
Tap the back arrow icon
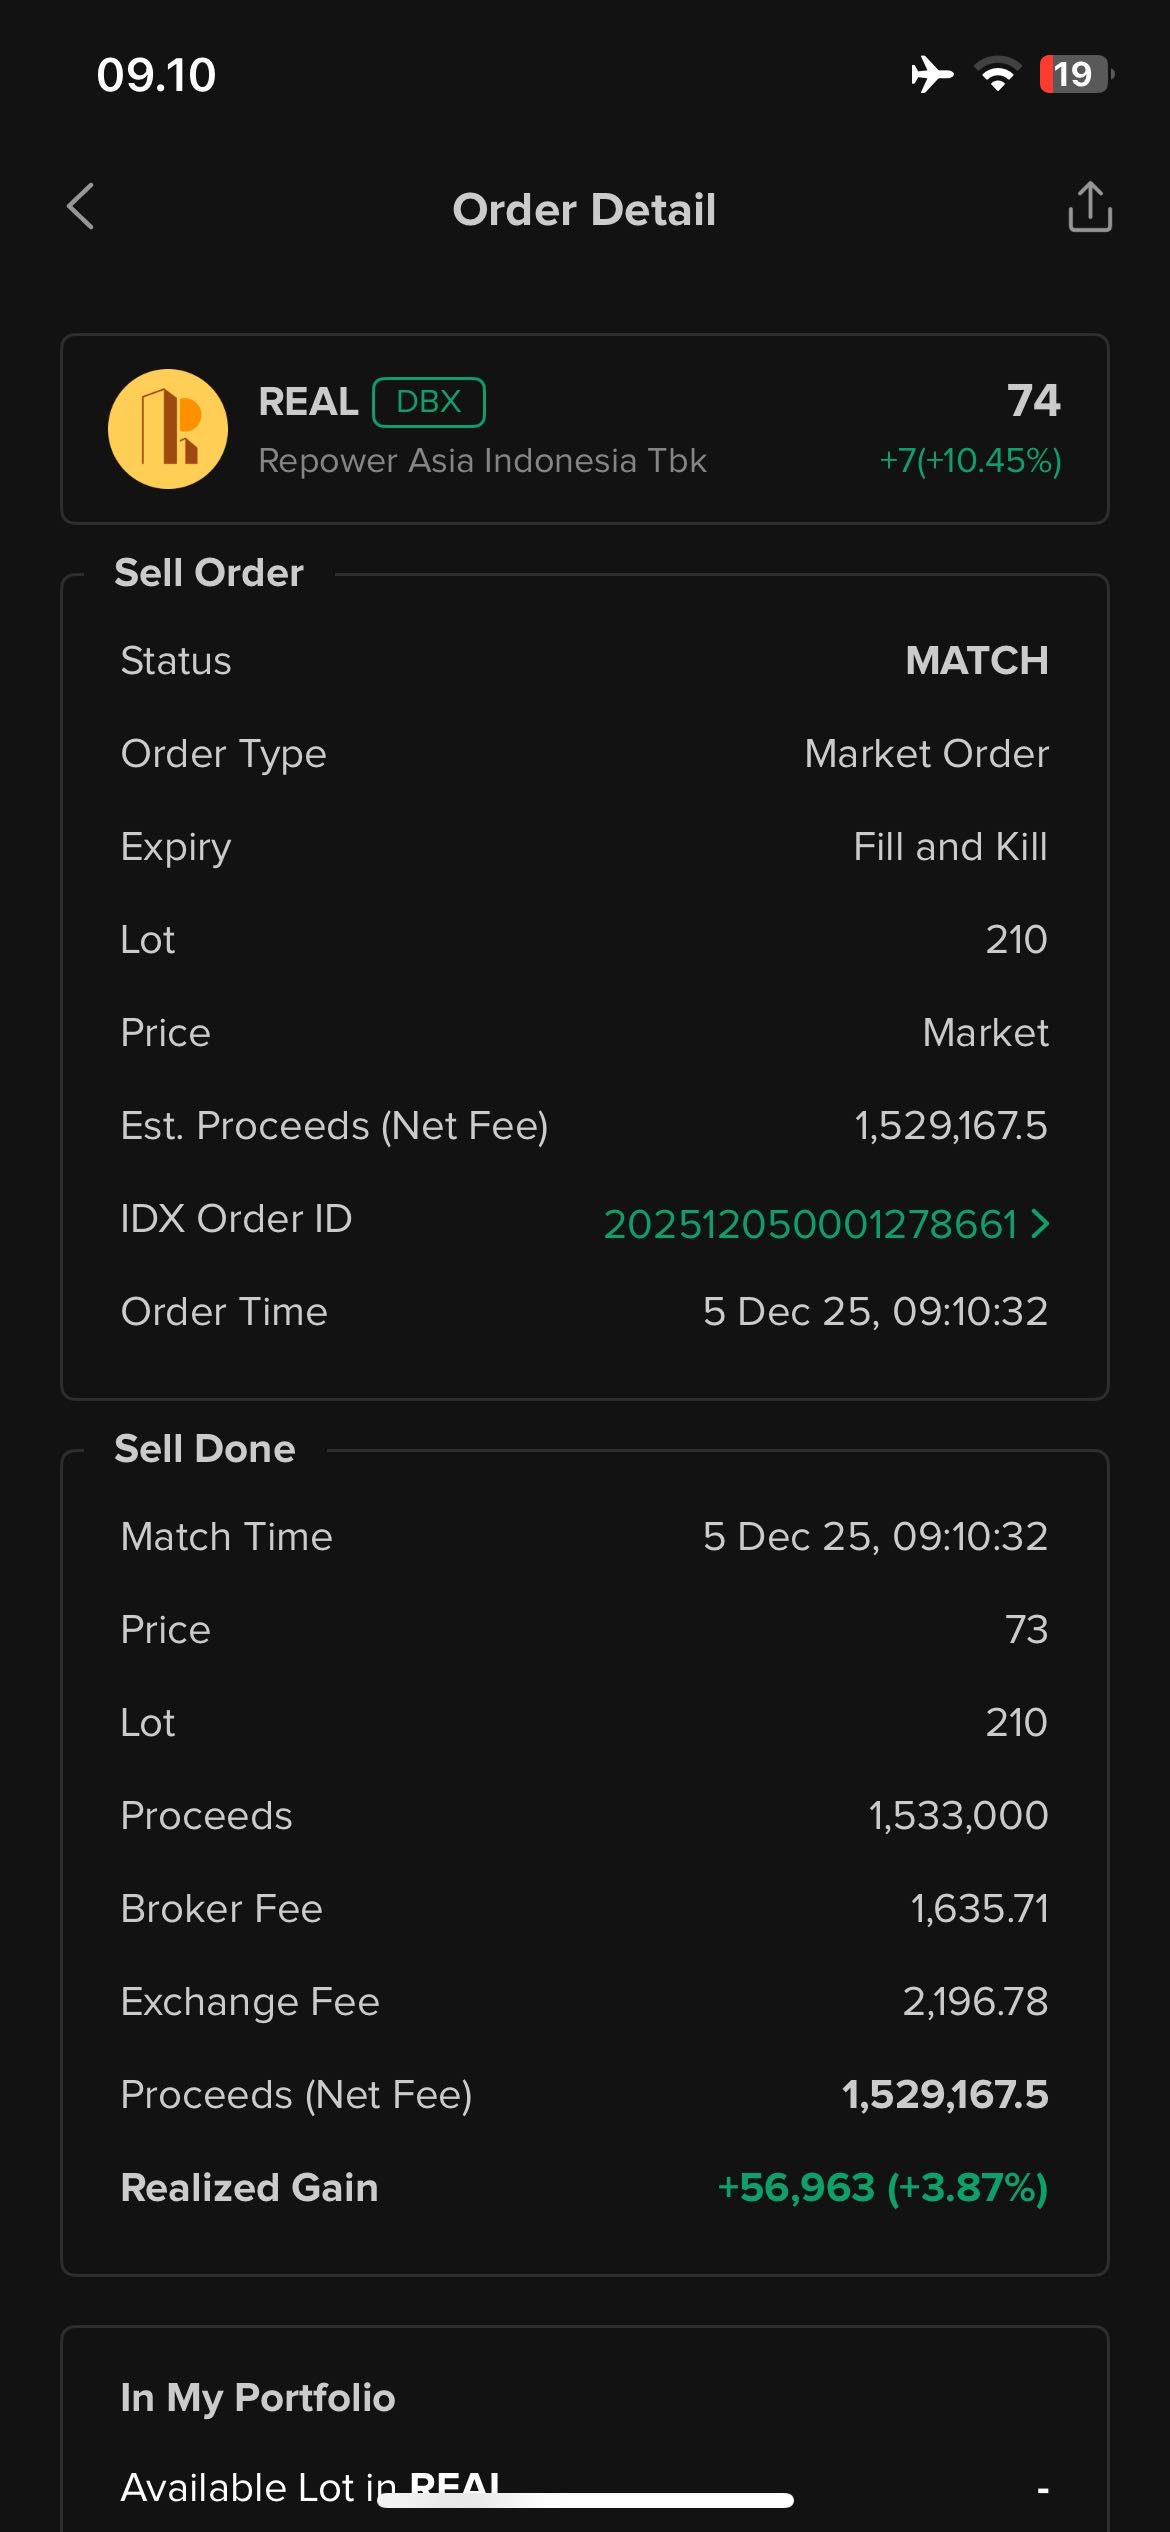(80, 207)
